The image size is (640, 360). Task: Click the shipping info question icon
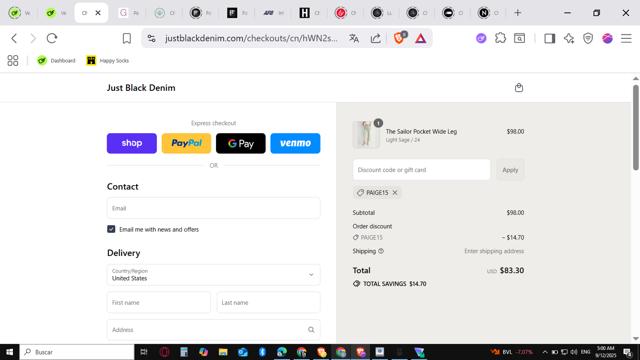click(x=381, y=251)
